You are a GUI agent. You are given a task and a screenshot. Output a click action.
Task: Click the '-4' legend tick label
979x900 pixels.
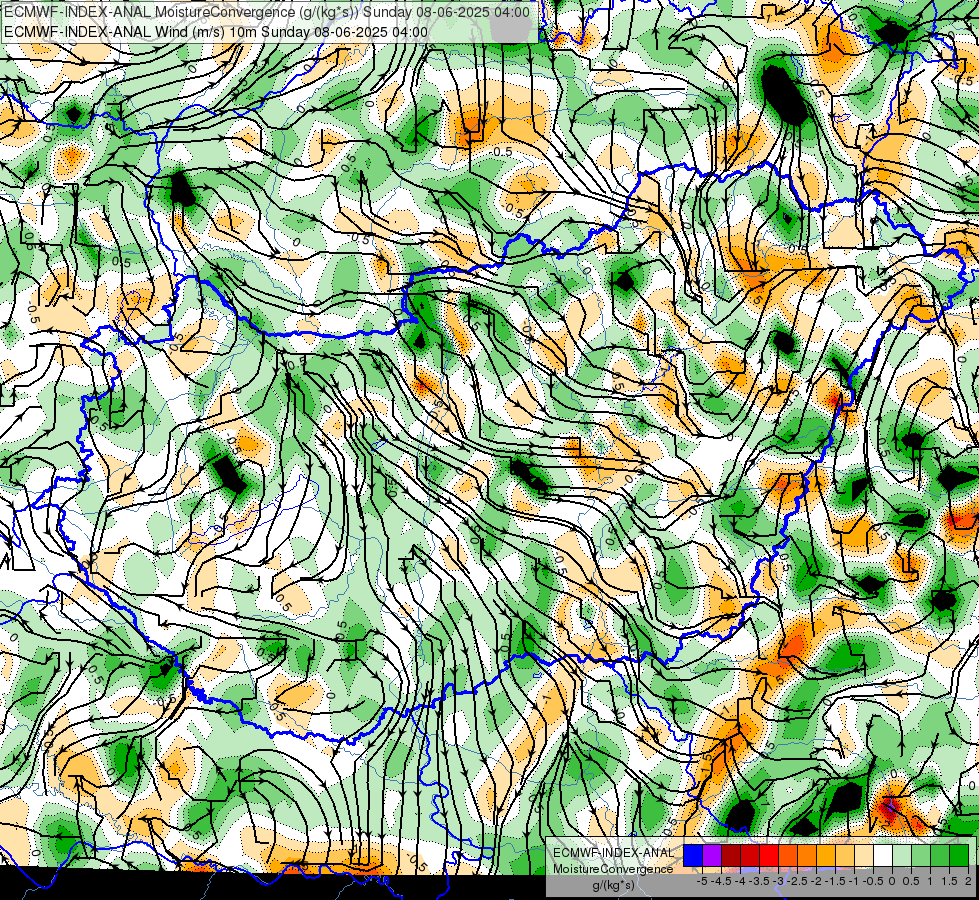coord(740,881)
